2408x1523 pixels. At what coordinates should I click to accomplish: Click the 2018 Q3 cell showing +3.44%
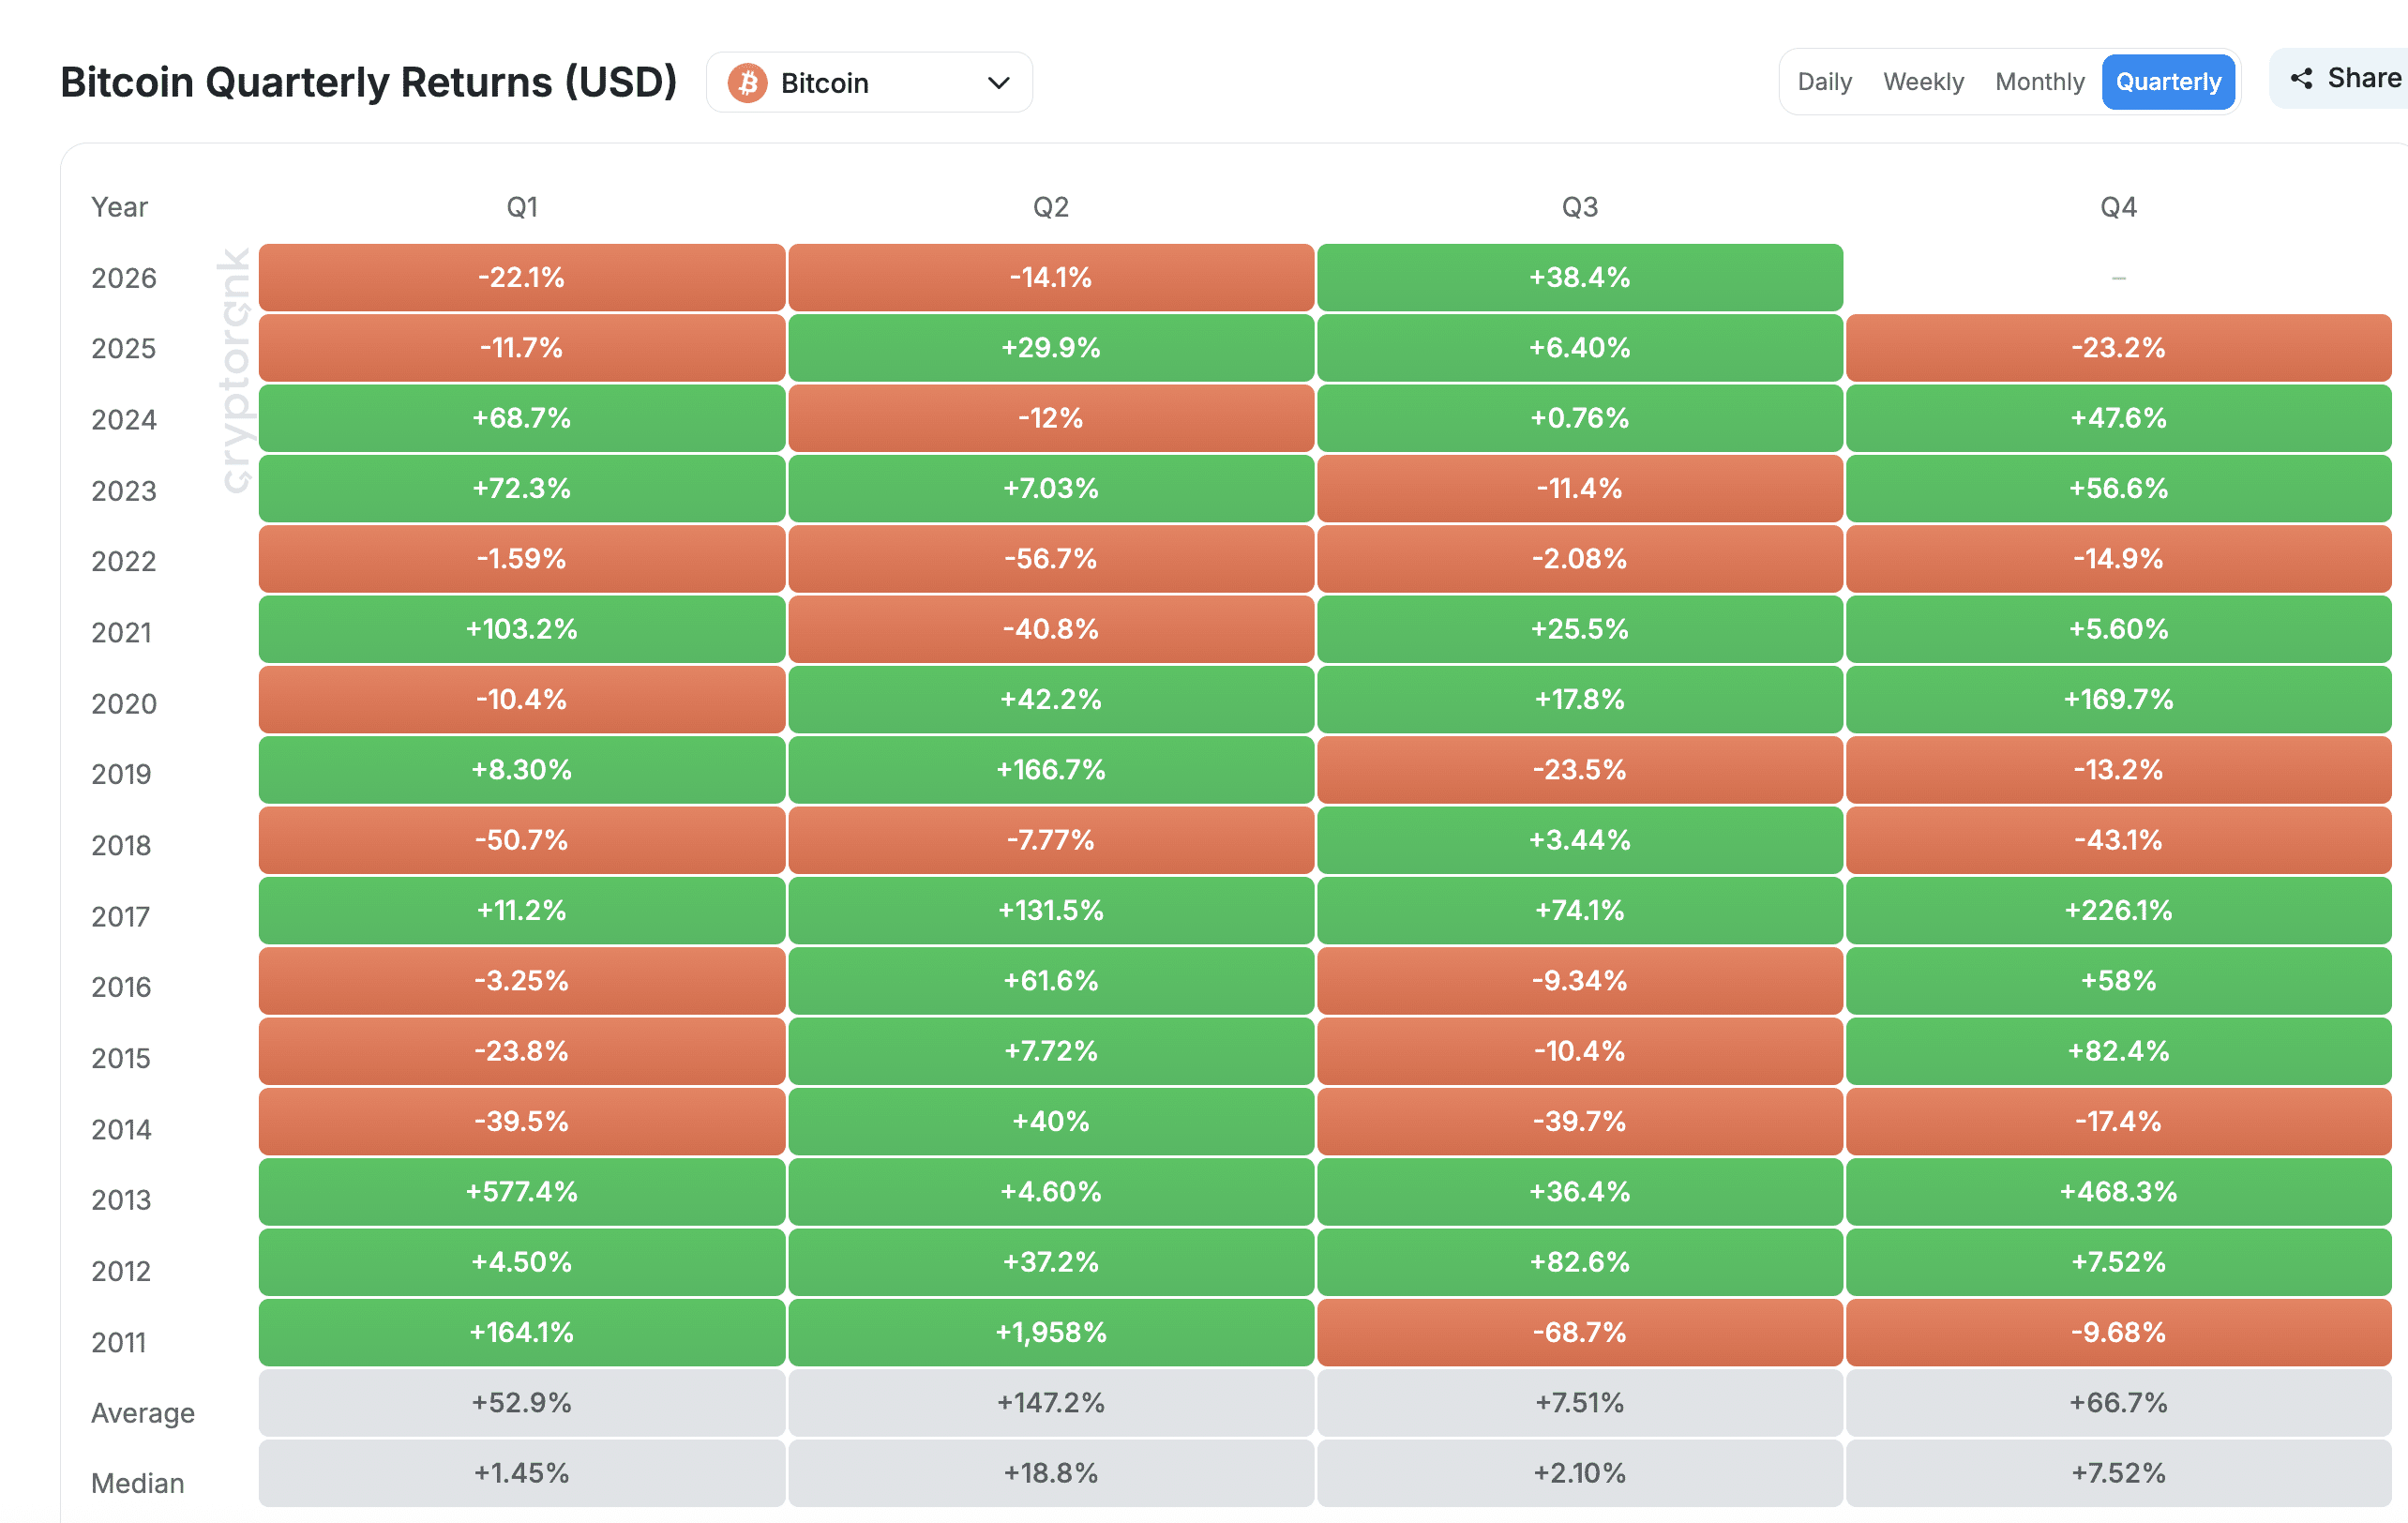click(1580, 840)
